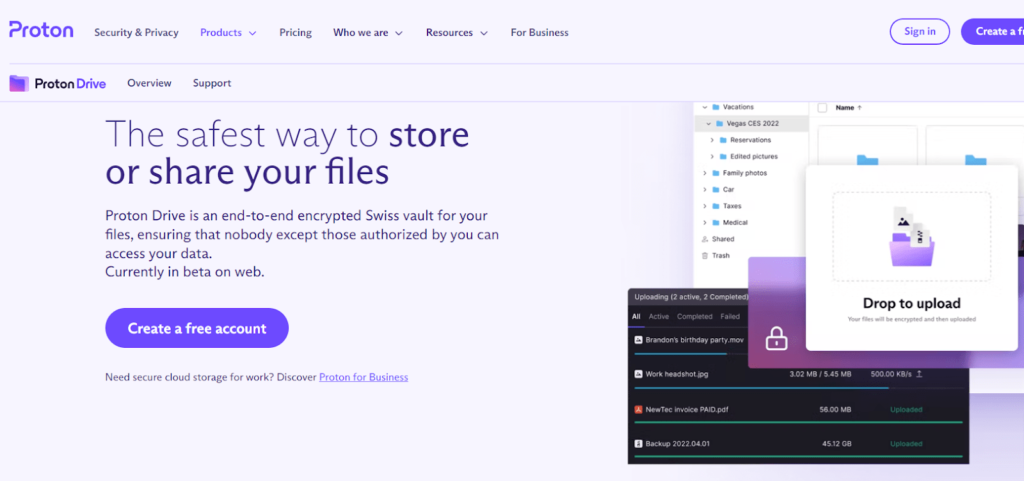
Task: Open the Resources dropdown
Action: pos(456,33)
